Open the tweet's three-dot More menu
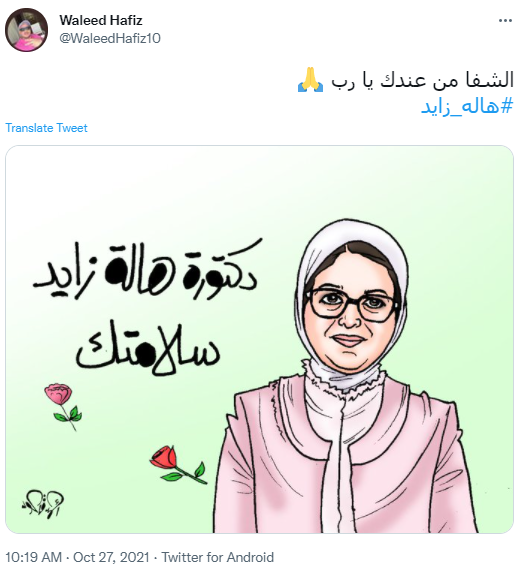This screenshot has height=565, width=529. (505, 21)
